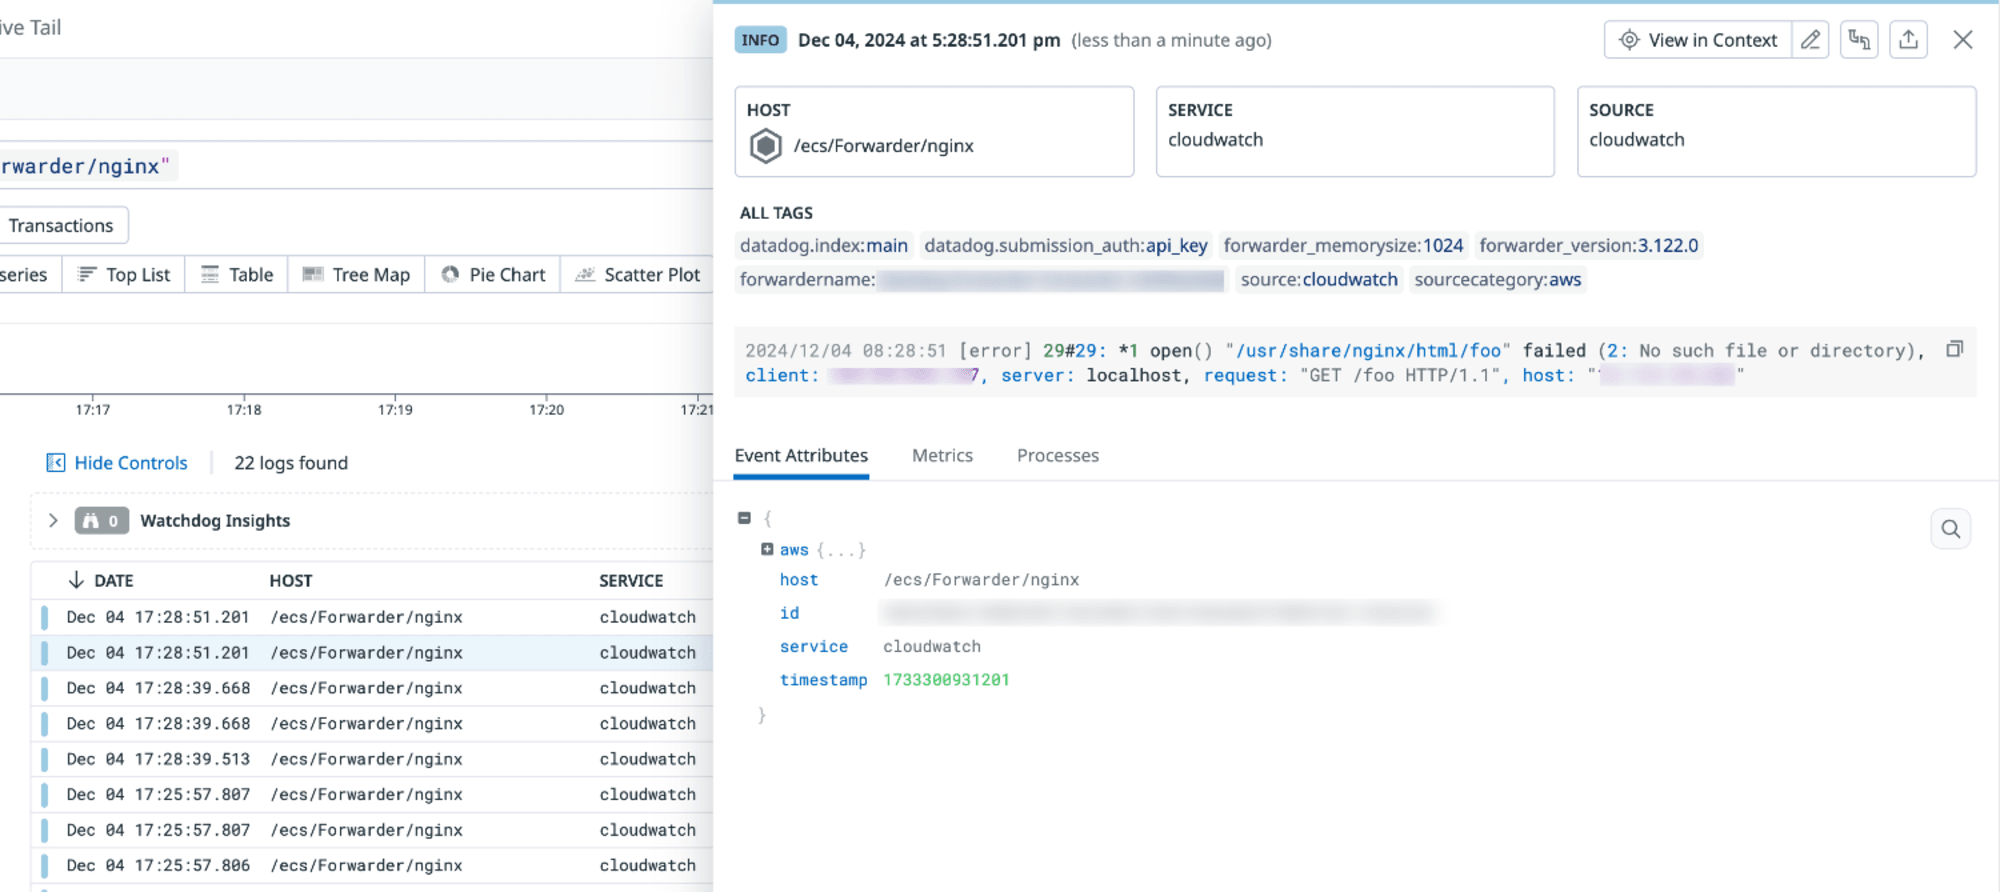The height and width of the screenshot is (892, 2000).
Task: Select the Event Attributes tab
Action: click(801, 456)
